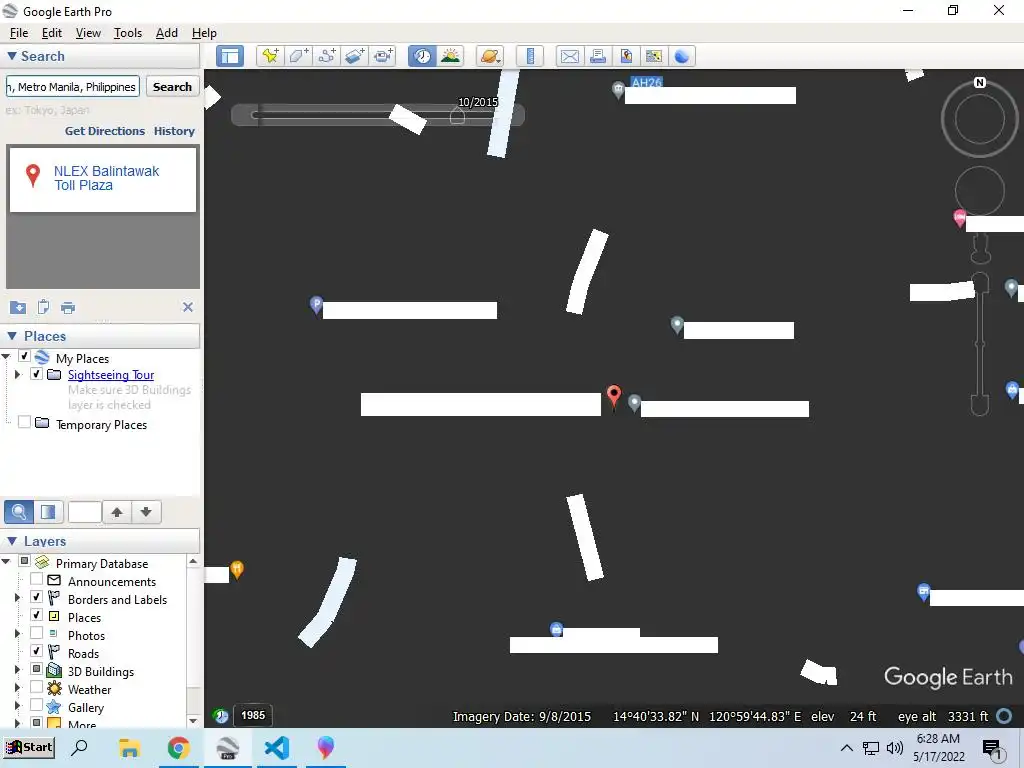Click the 1985 imagery year button
Image resolution: width=1024 pixels, height=768 pixels.
click(x=253, y=715)
